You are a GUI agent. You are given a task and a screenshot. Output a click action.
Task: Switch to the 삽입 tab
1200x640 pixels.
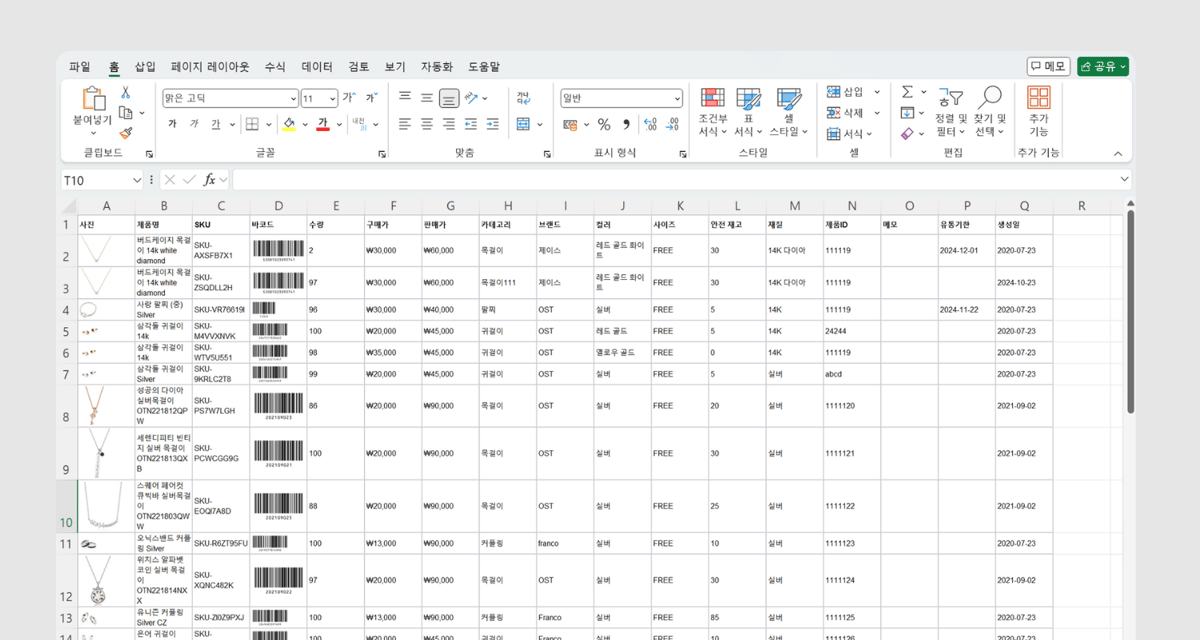[x=145, y=67]
